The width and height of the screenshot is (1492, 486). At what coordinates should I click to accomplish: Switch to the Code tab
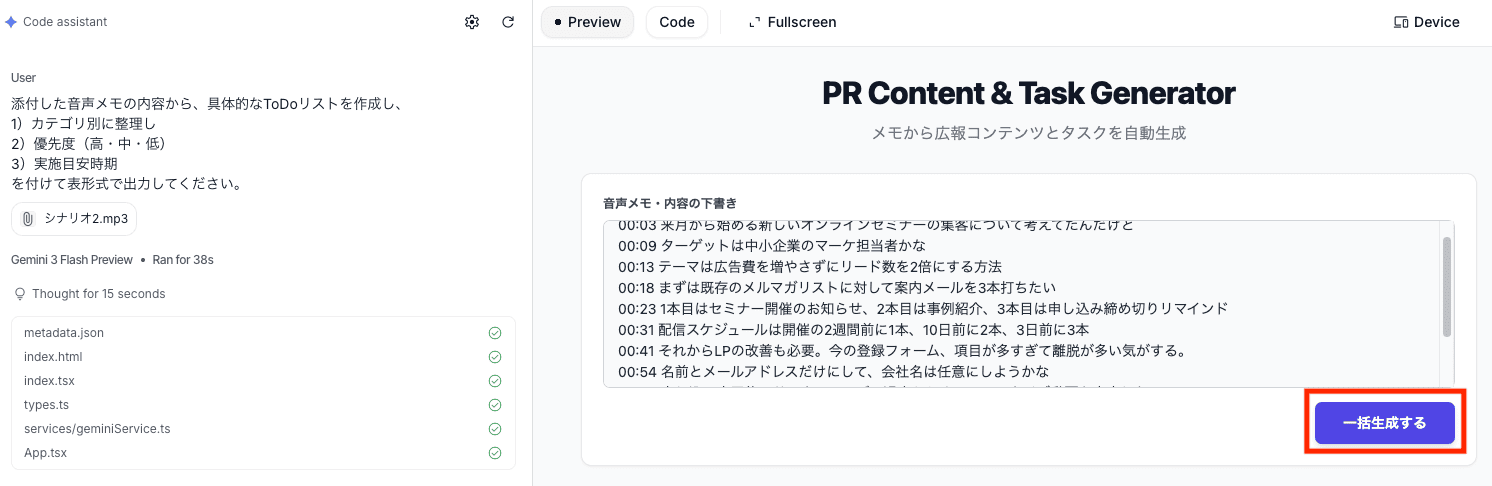pos(677,22)
